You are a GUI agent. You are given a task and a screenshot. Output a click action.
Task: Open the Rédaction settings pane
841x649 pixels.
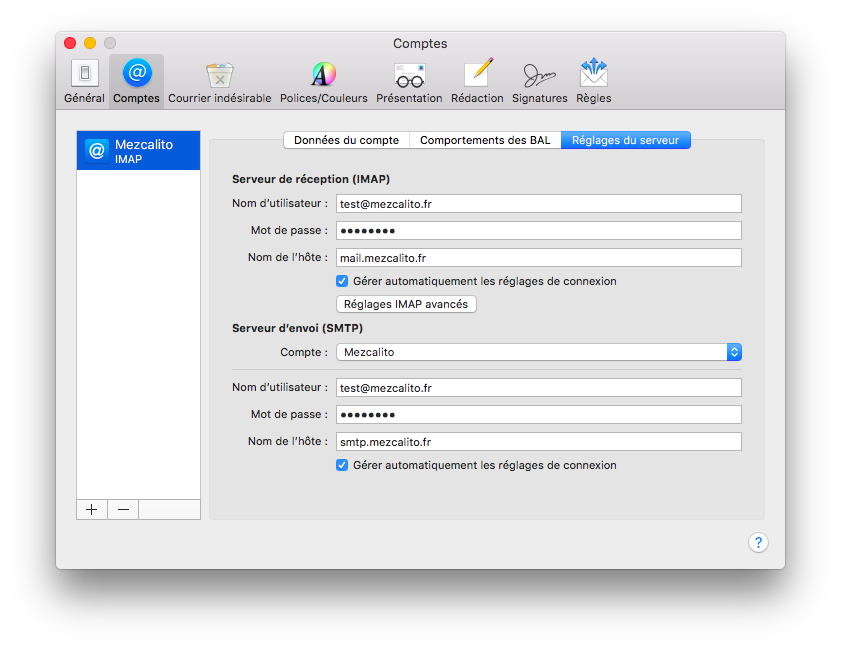point(477,80)
